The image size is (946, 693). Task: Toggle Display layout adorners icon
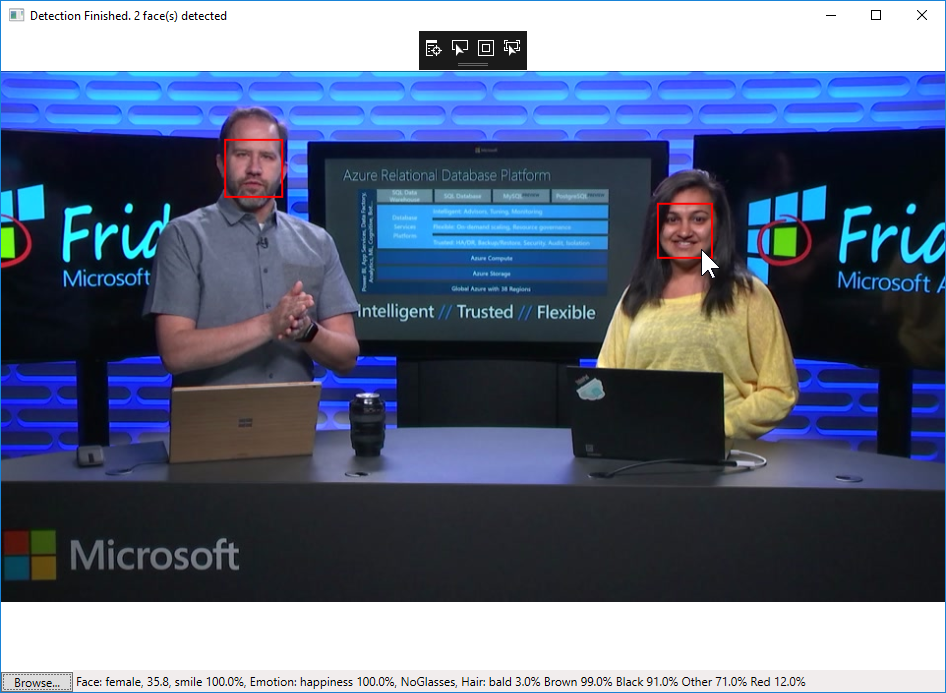(x=486, y=48)
